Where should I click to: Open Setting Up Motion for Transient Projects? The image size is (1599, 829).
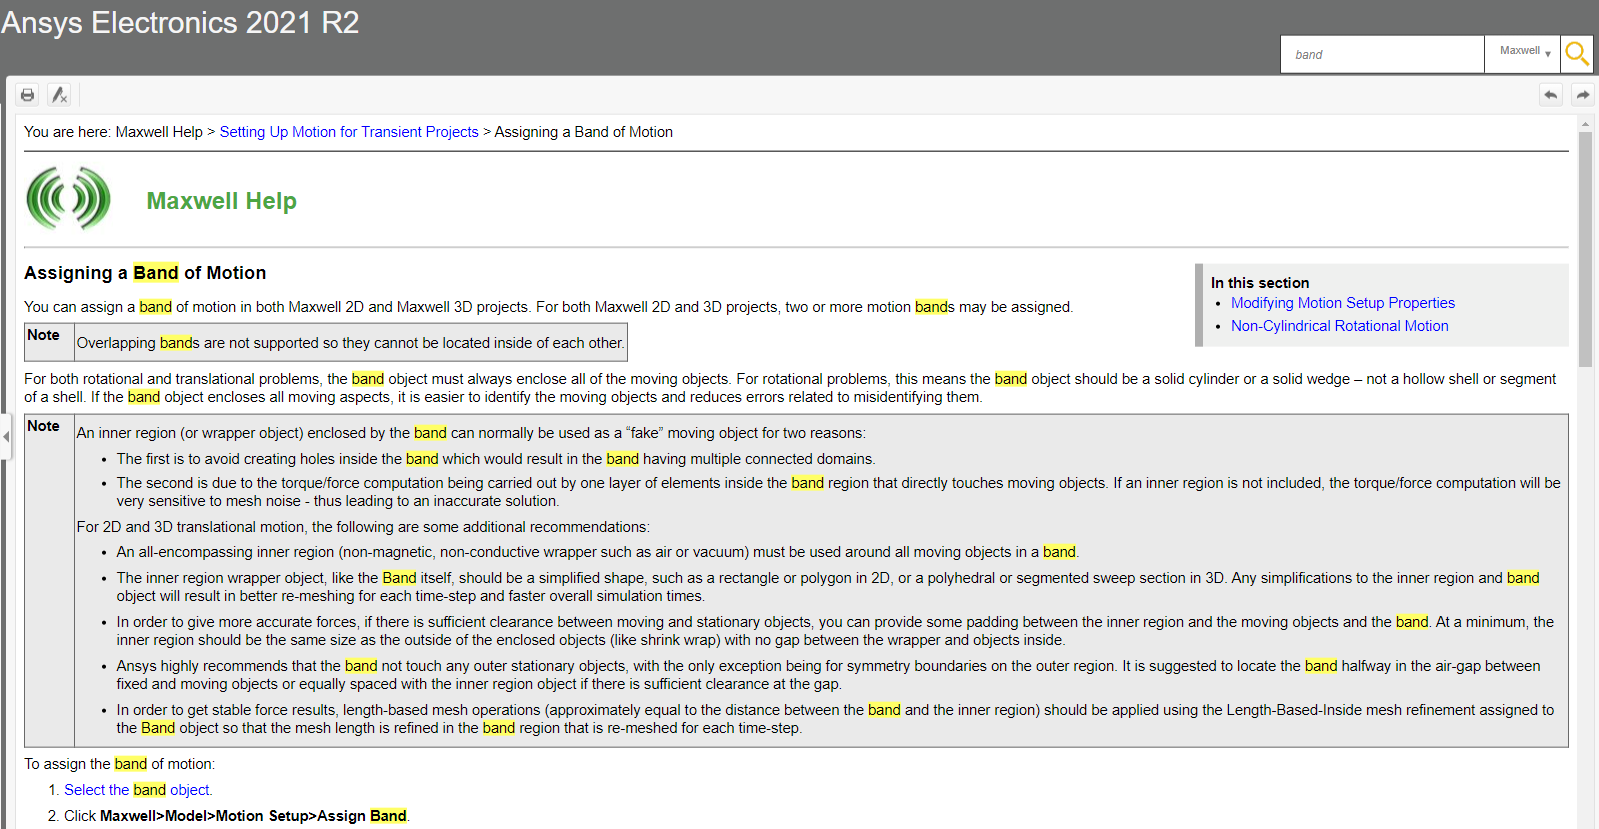349,132
